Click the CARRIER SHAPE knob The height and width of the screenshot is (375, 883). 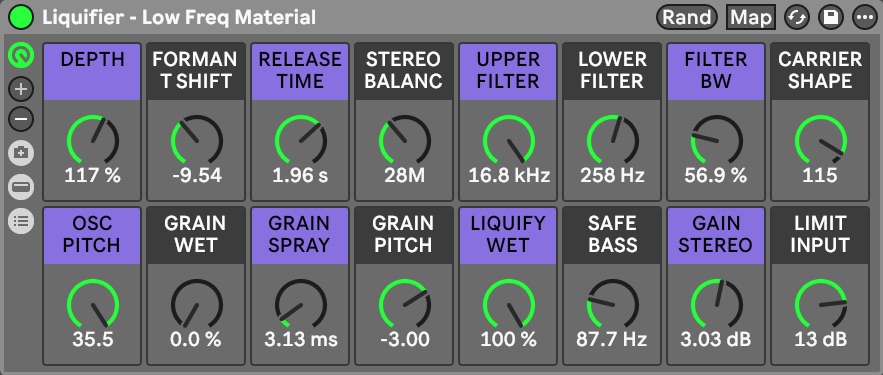click(820, 141)
